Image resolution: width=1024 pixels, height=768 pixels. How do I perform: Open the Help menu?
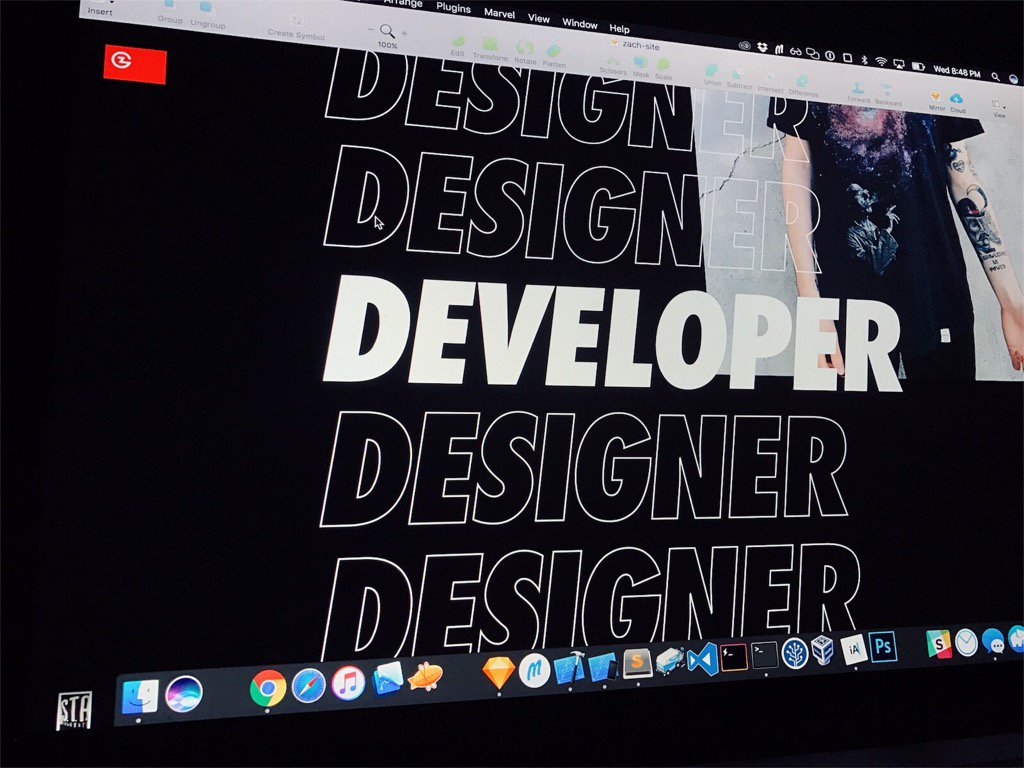point(619,28)
